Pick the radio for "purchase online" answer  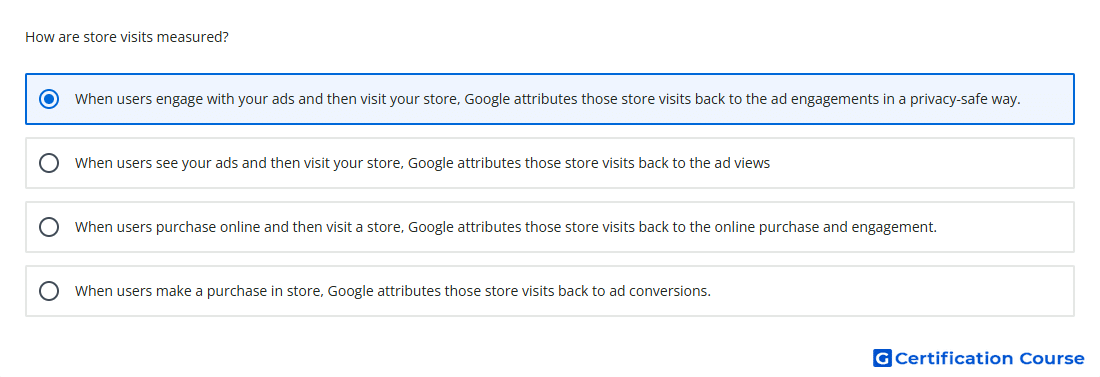point(49,227)
